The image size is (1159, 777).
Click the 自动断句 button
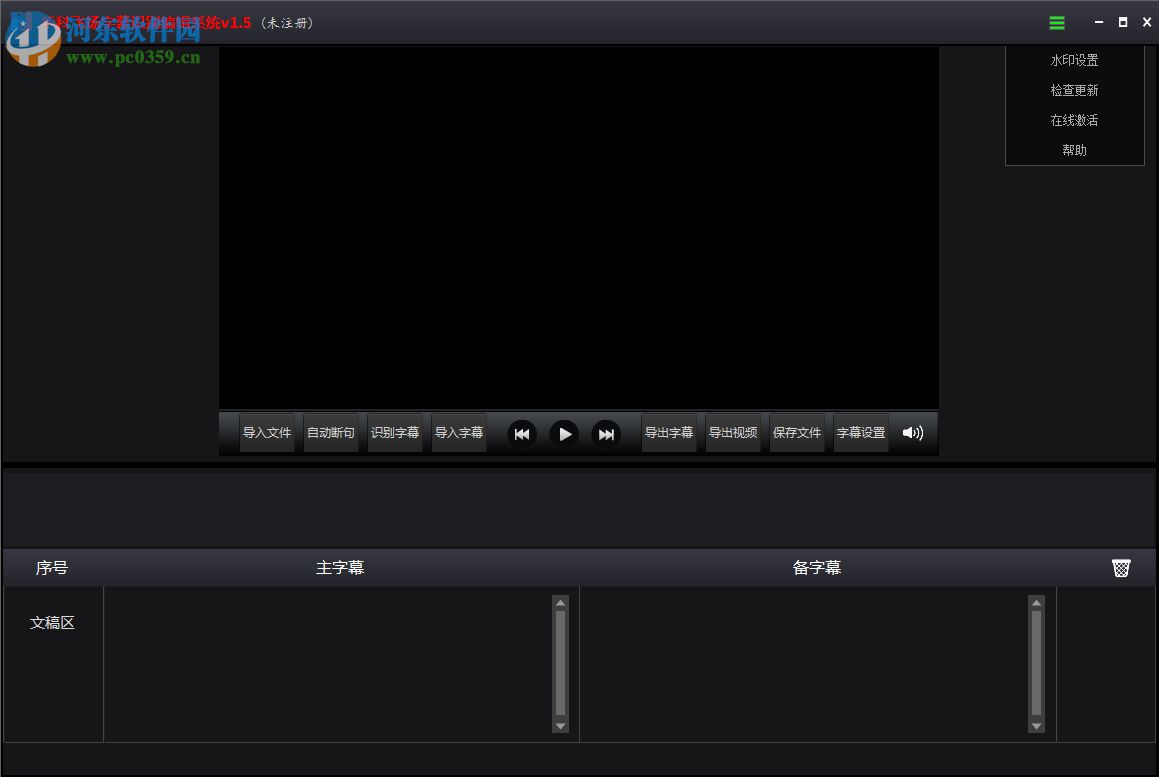point(331,432)
